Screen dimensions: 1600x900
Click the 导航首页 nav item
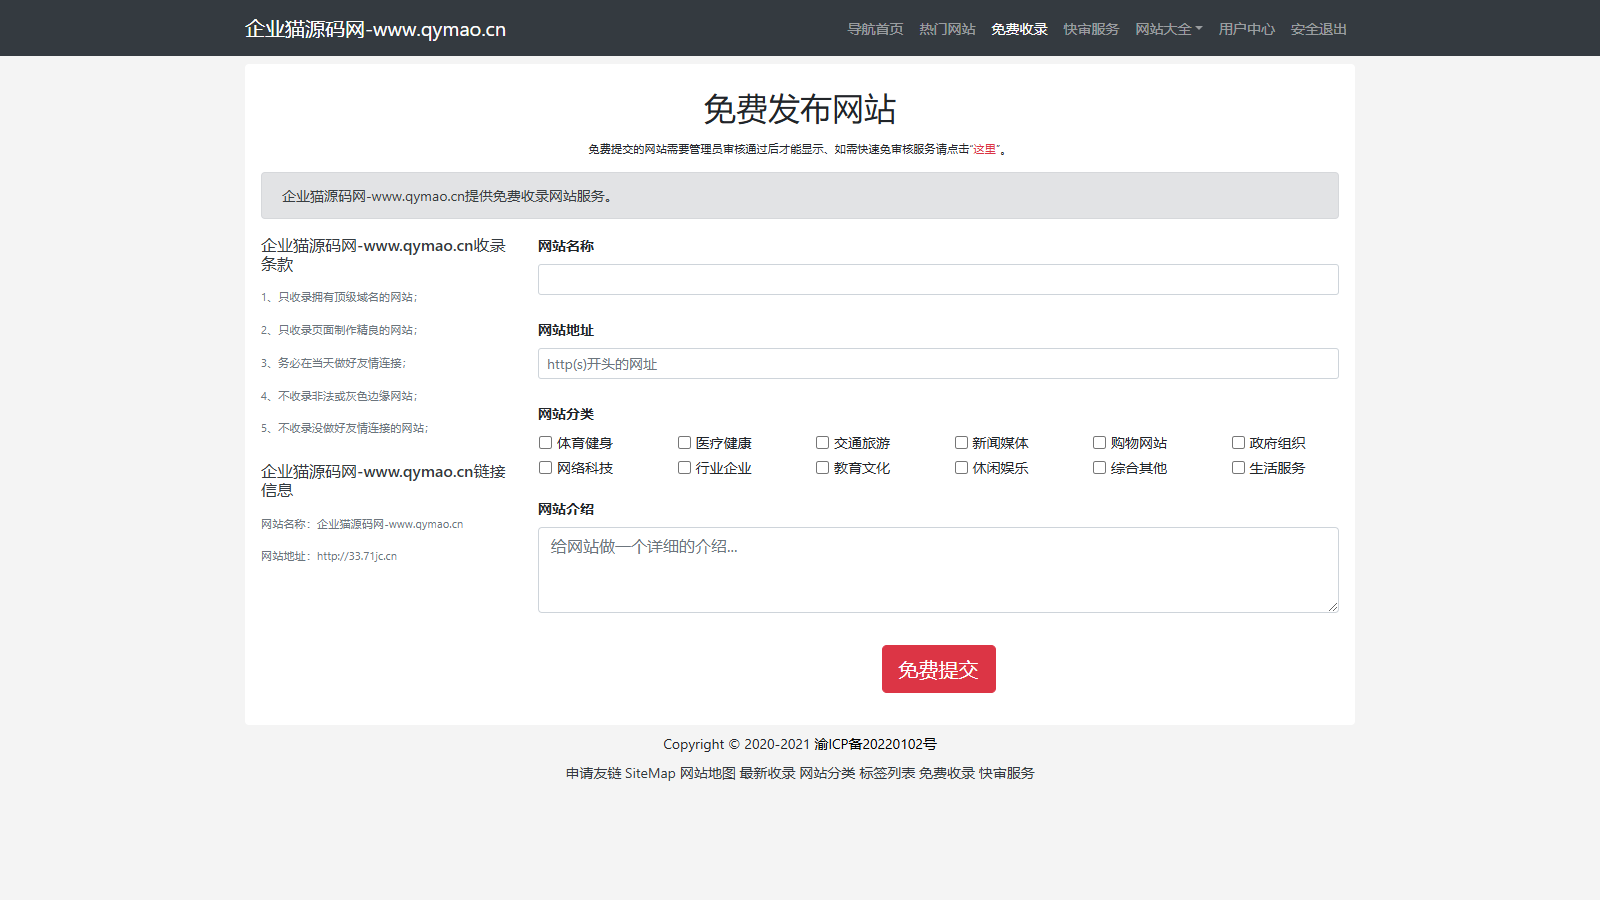(875, 29)
